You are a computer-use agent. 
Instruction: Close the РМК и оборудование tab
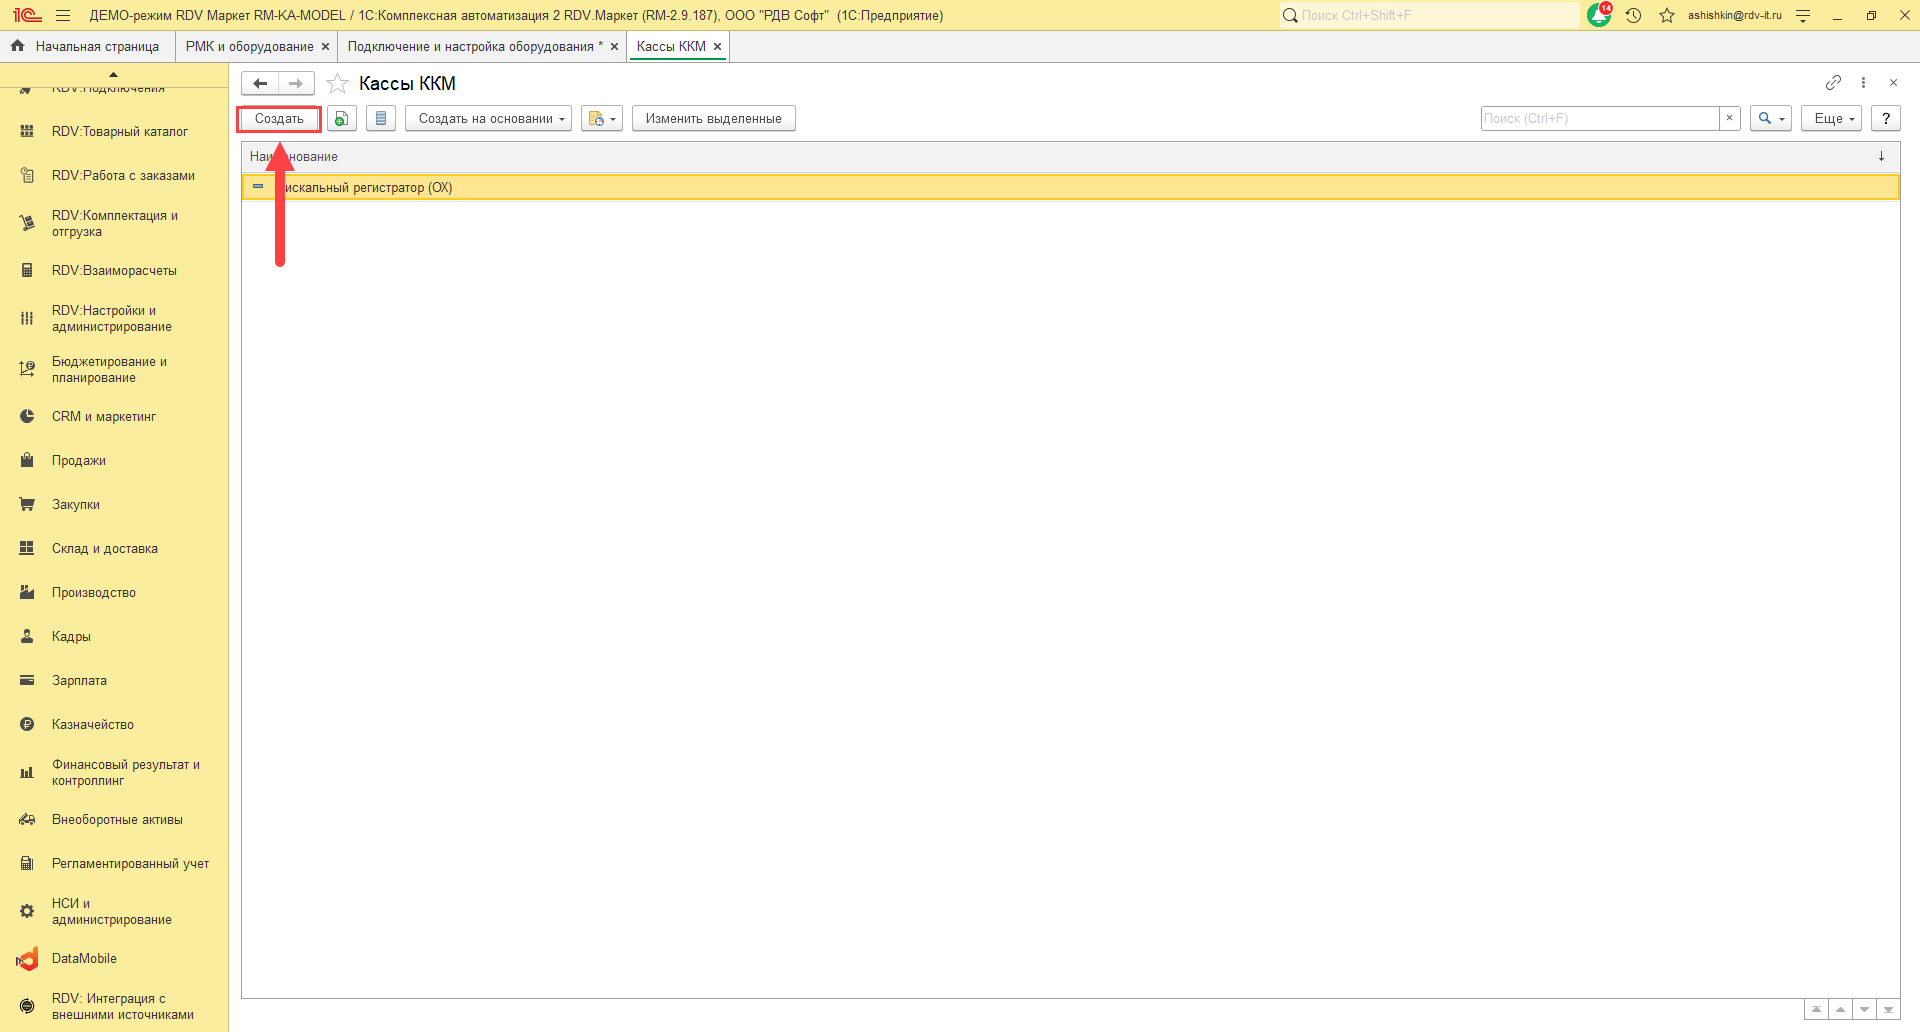tap(325, 47)
